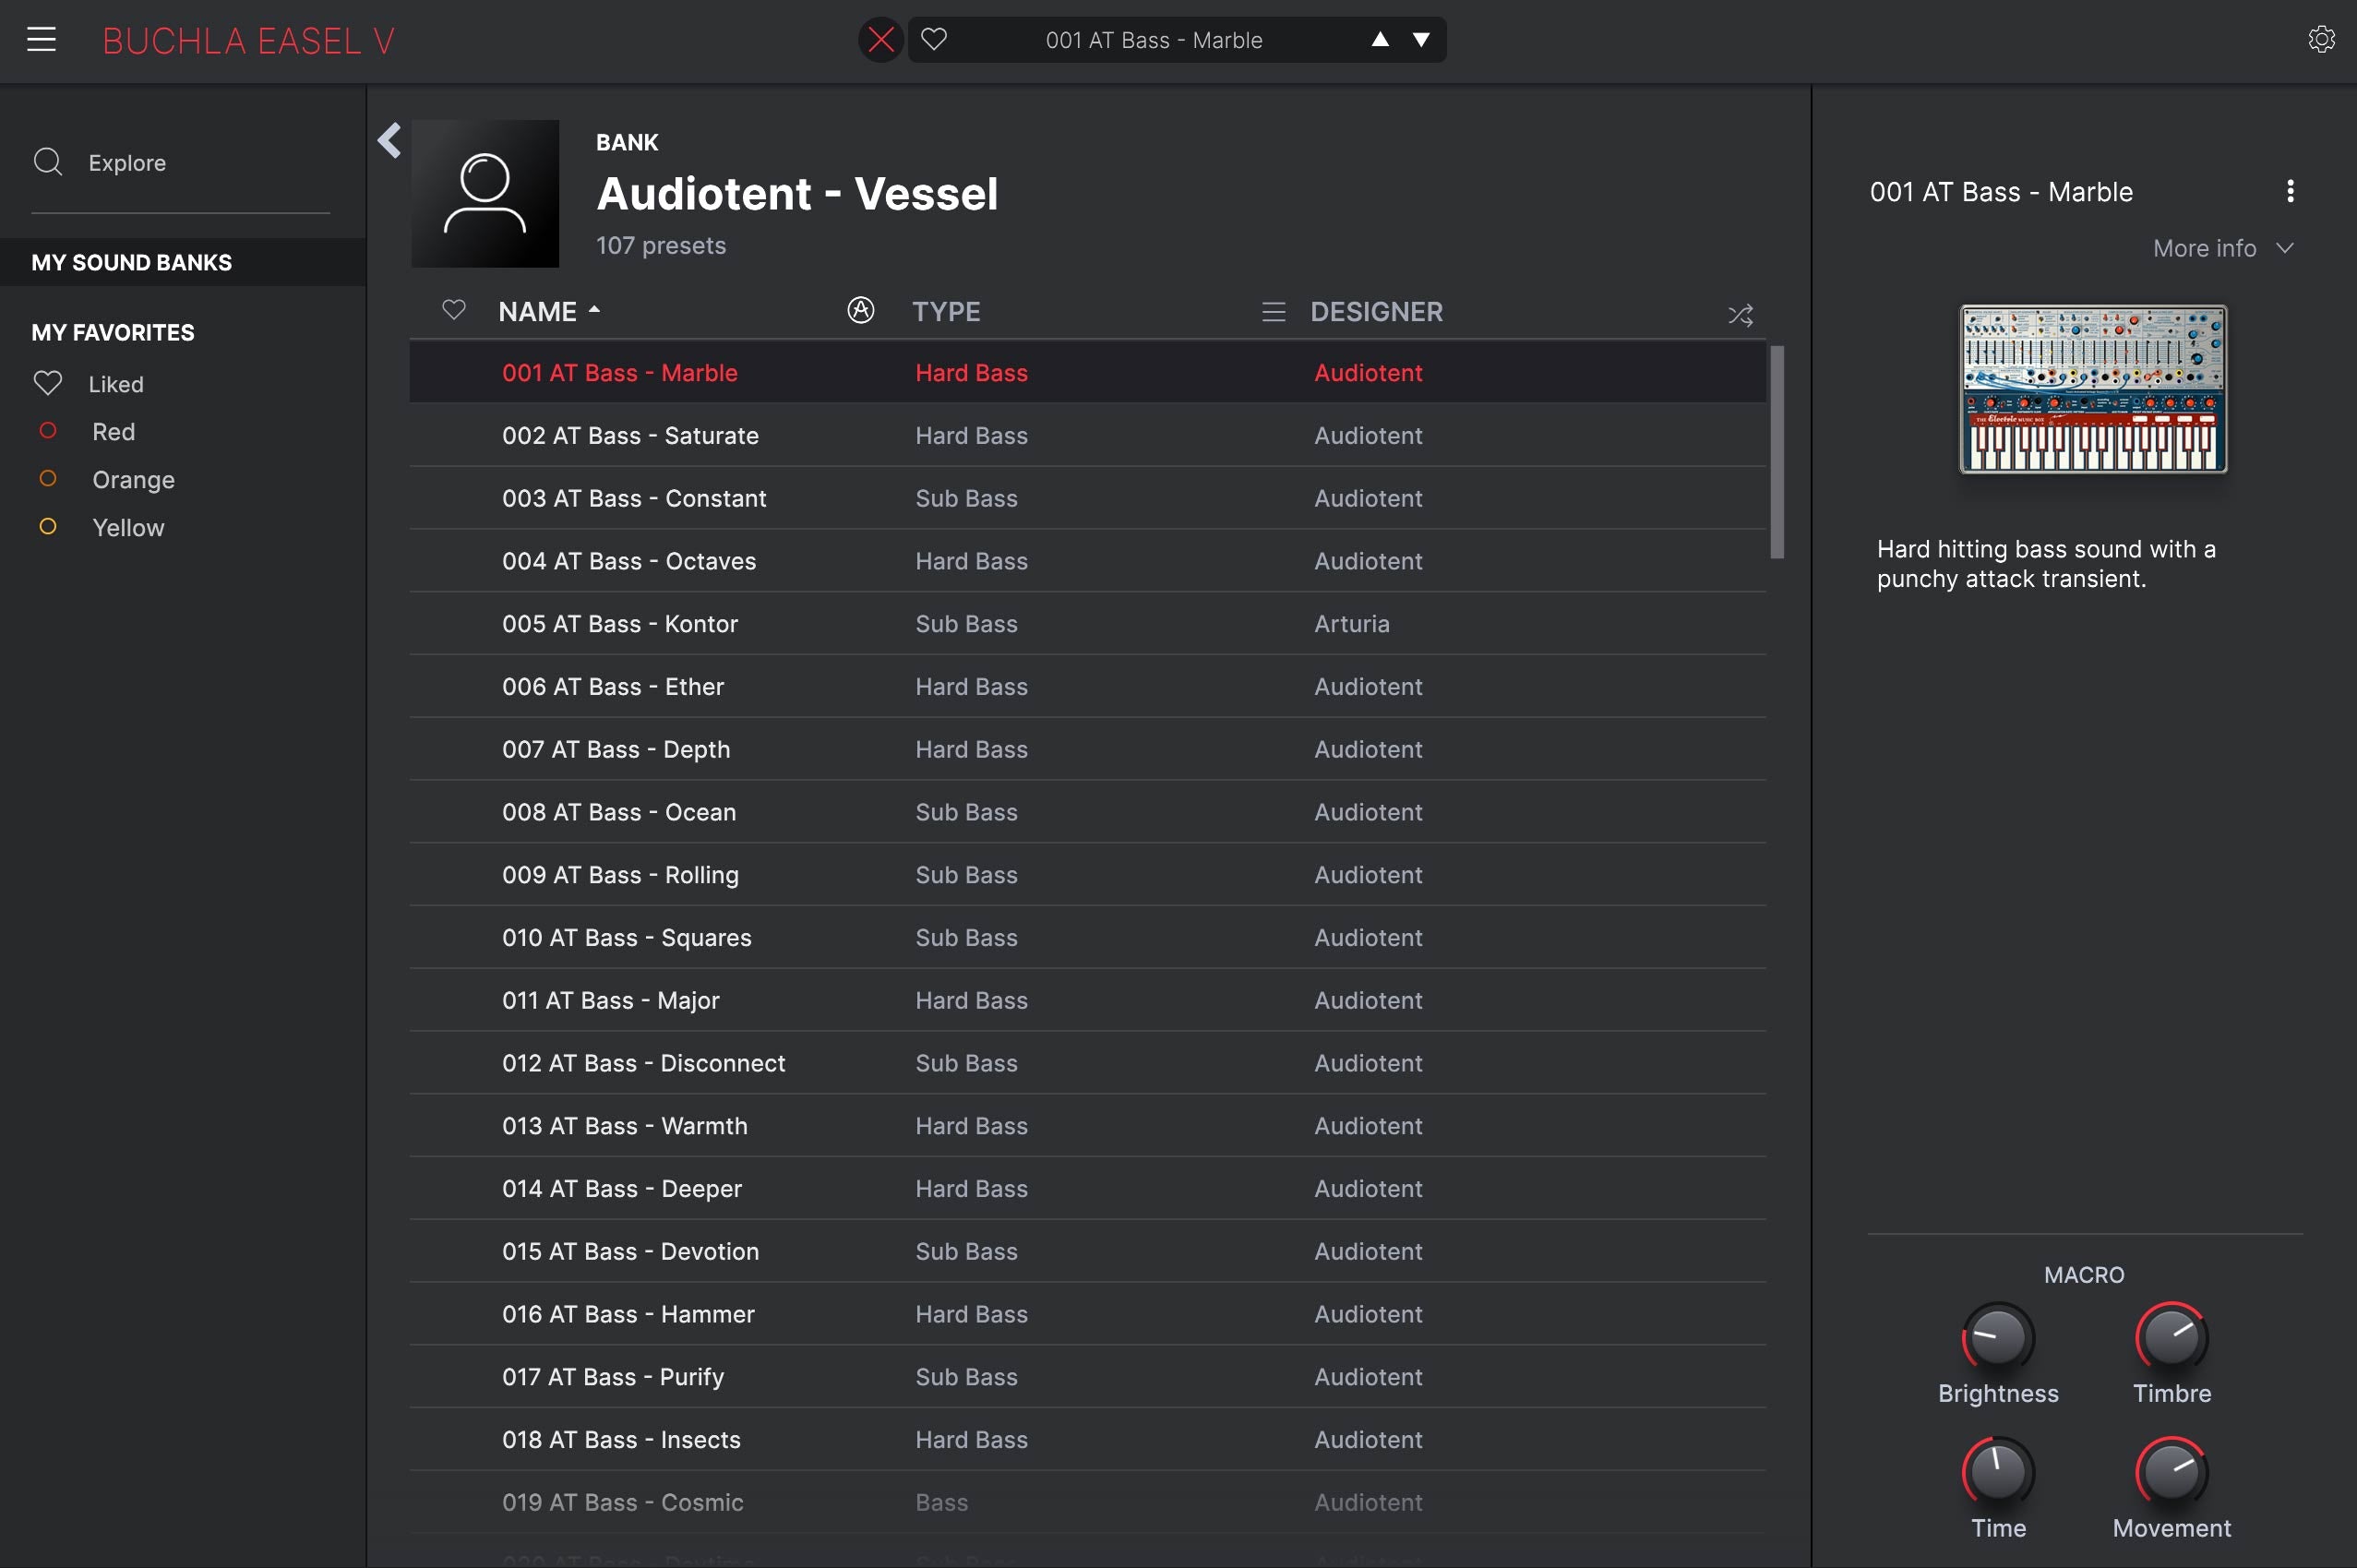
Task: Select the Yellow favorites color tag
Action: [x=127, y=527]
